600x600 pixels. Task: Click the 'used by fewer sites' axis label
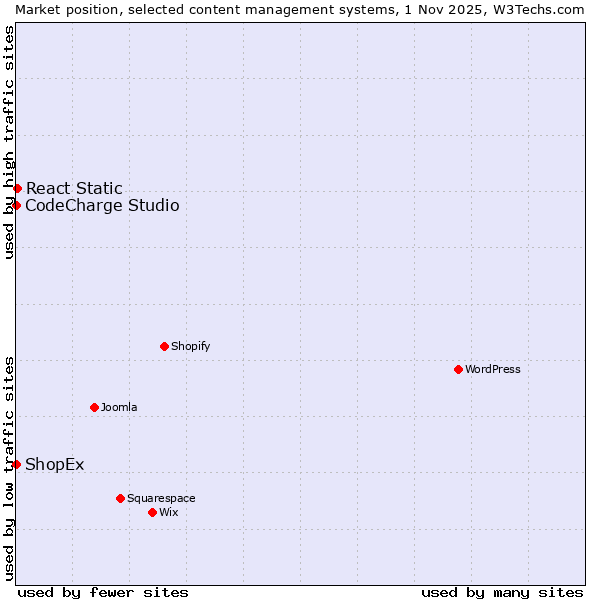(x=103, y=592)
